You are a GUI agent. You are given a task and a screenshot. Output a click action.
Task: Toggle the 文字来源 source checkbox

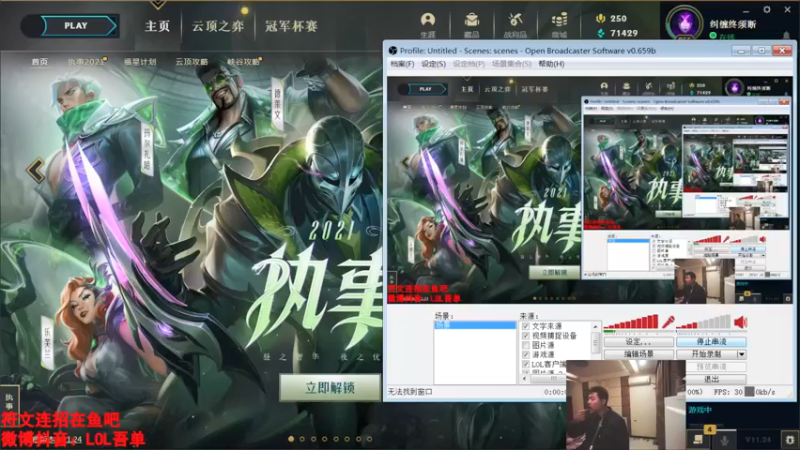(526, 326)
